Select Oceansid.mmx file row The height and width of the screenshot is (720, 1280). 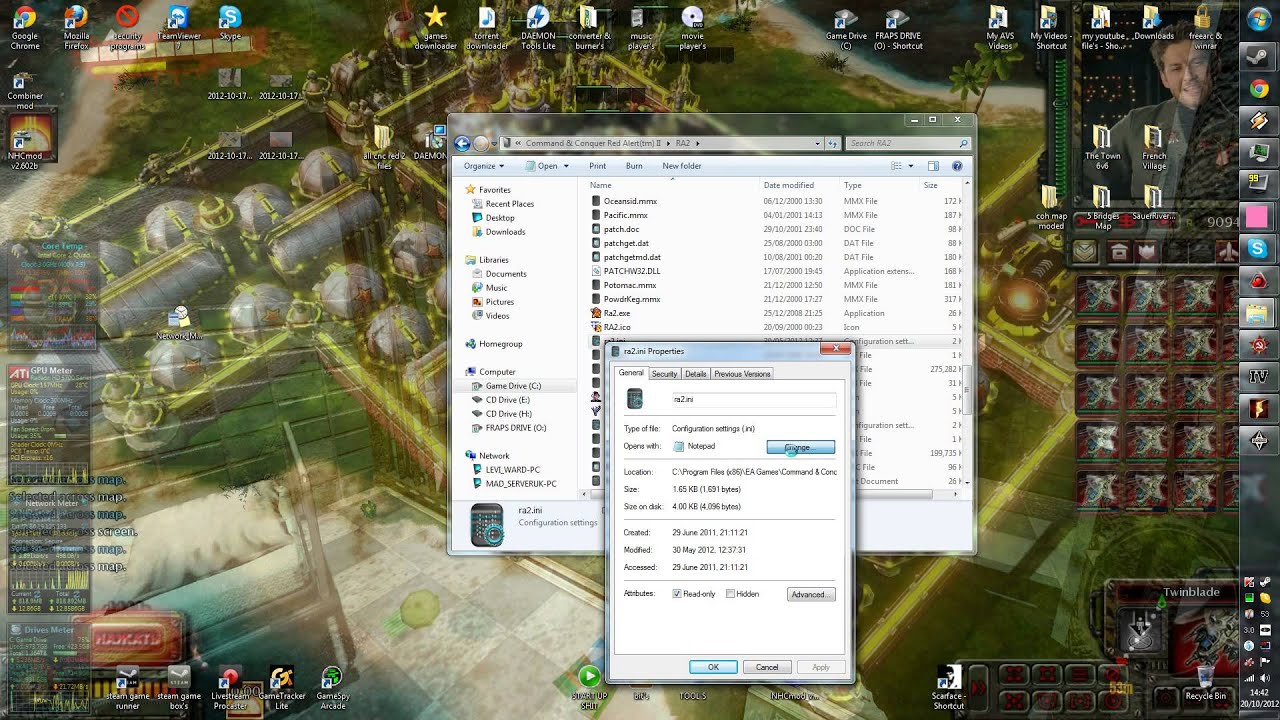(776, 201)
